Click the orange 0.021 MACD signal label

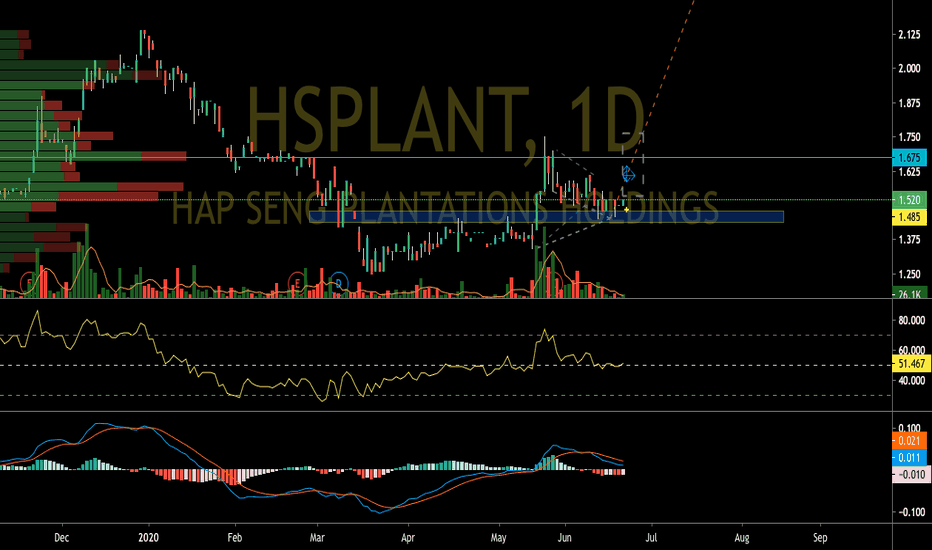(909, 441)
